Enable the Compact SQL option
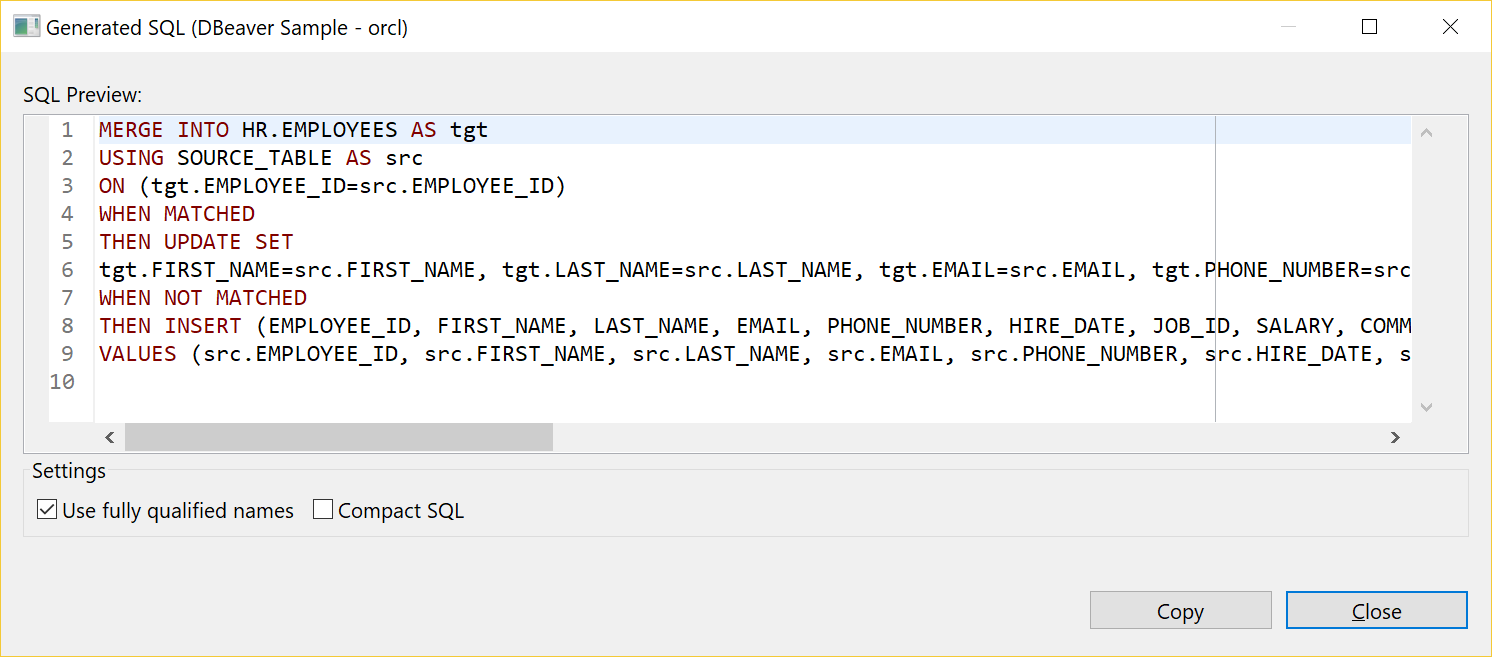This screenshot has width=1492, height=657. (322, 509)
